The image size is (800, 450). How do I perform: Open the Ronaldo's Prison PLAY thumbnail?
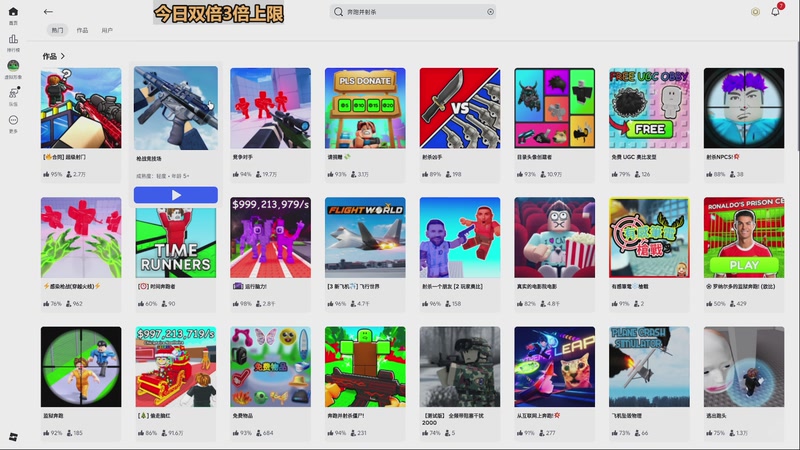[744, 238]
